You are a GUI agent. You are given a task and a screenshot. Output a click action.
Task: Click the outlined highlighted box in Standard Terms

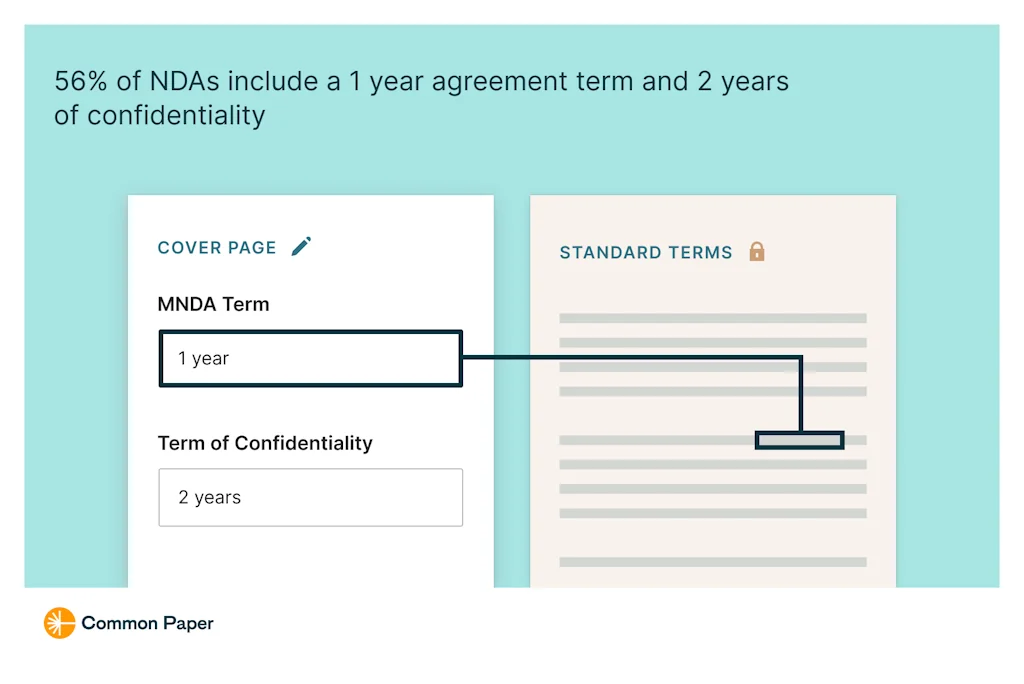[799, 440]
